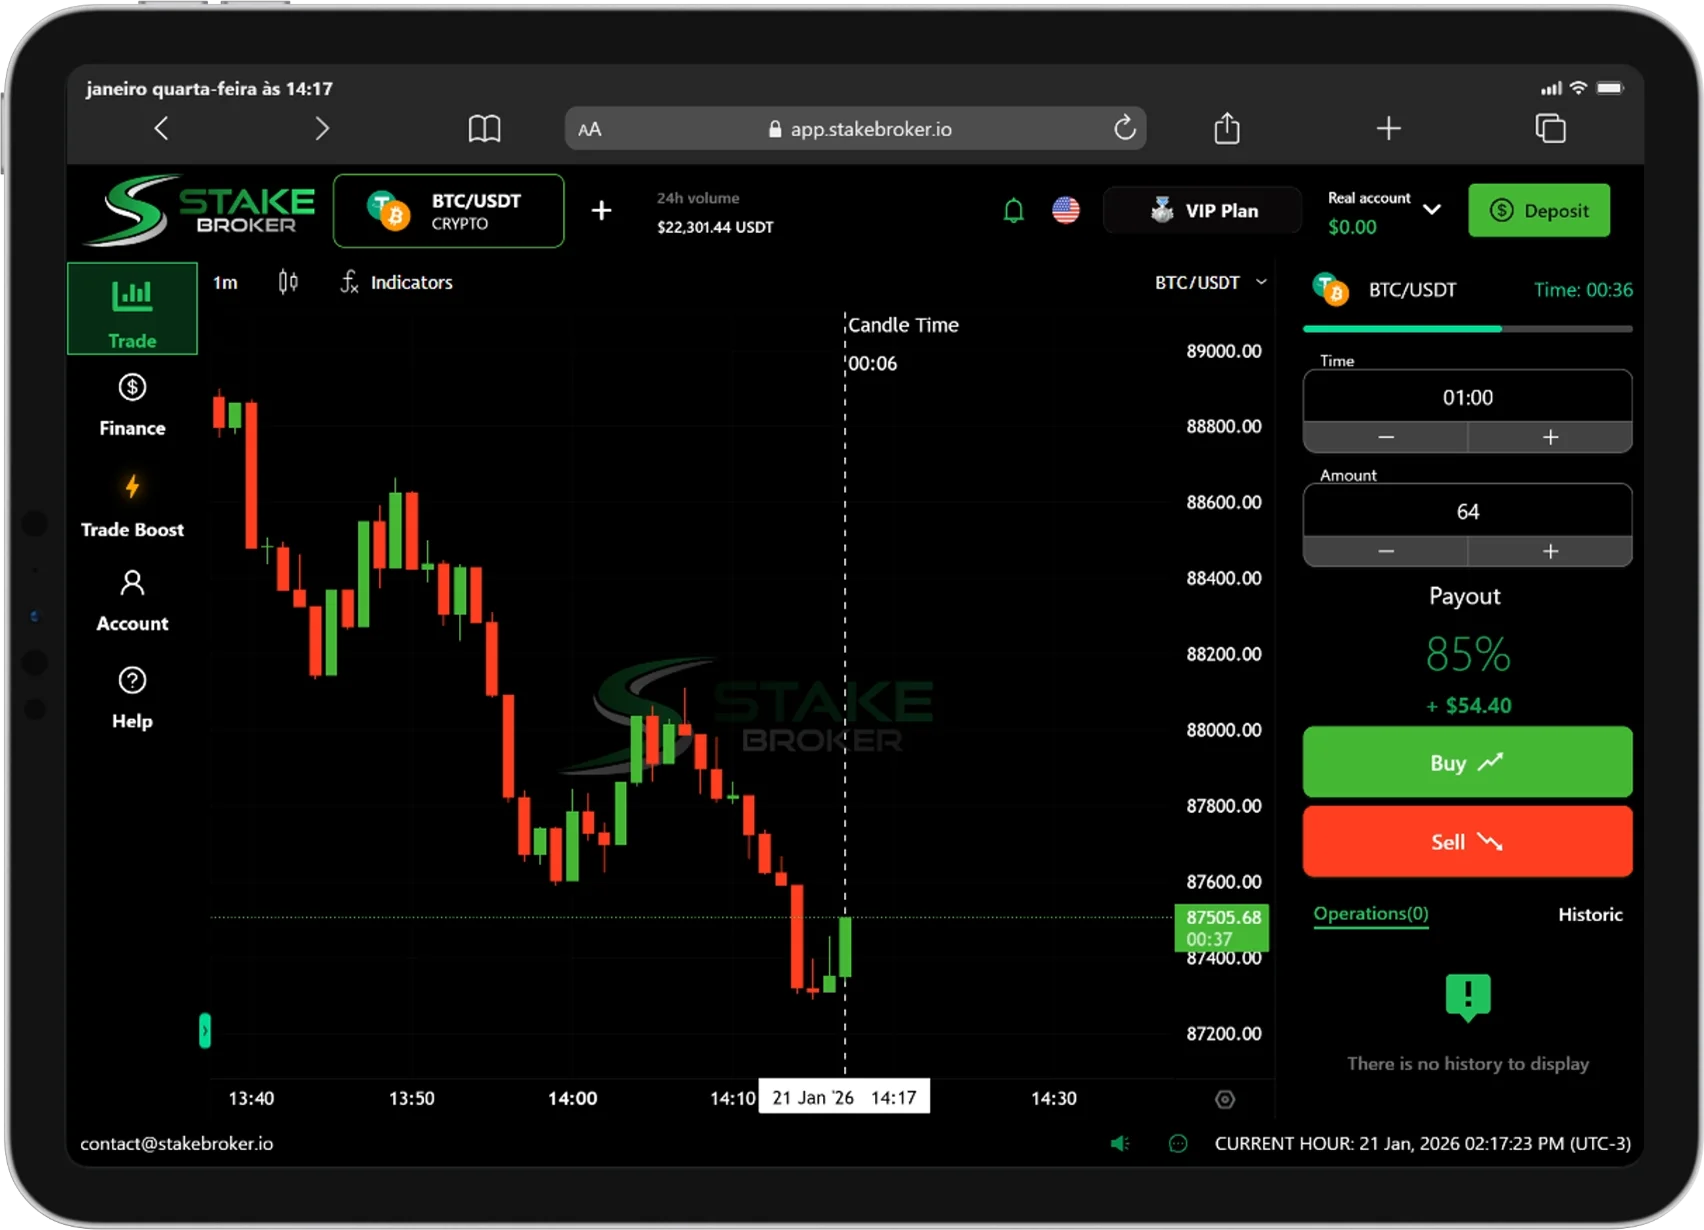Open the VIP Plan button

coord(1203,210)
